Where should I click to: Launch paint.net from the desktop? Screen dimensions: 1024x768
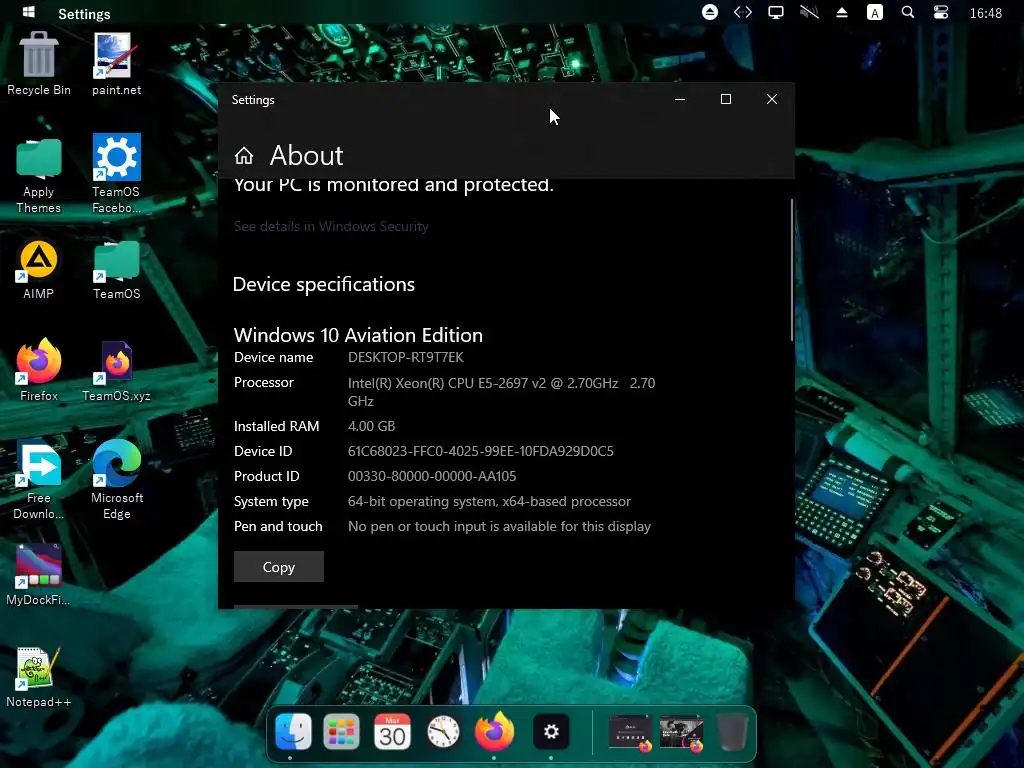116,64
